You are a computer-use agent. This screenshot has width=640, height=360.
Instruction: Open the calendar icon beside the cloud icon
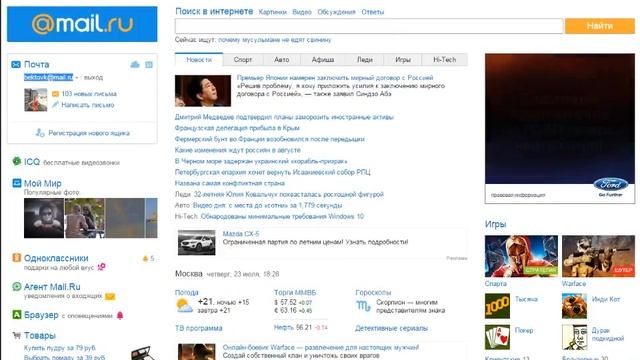(149, 64)
